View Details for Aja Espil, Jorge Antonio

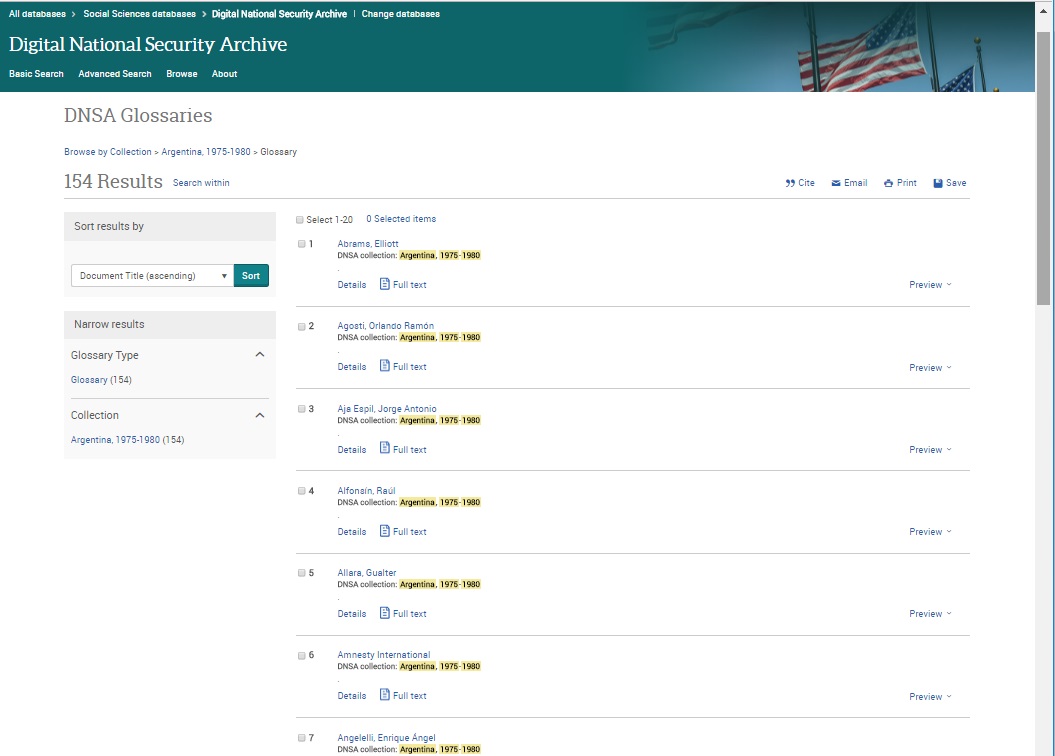352,449
